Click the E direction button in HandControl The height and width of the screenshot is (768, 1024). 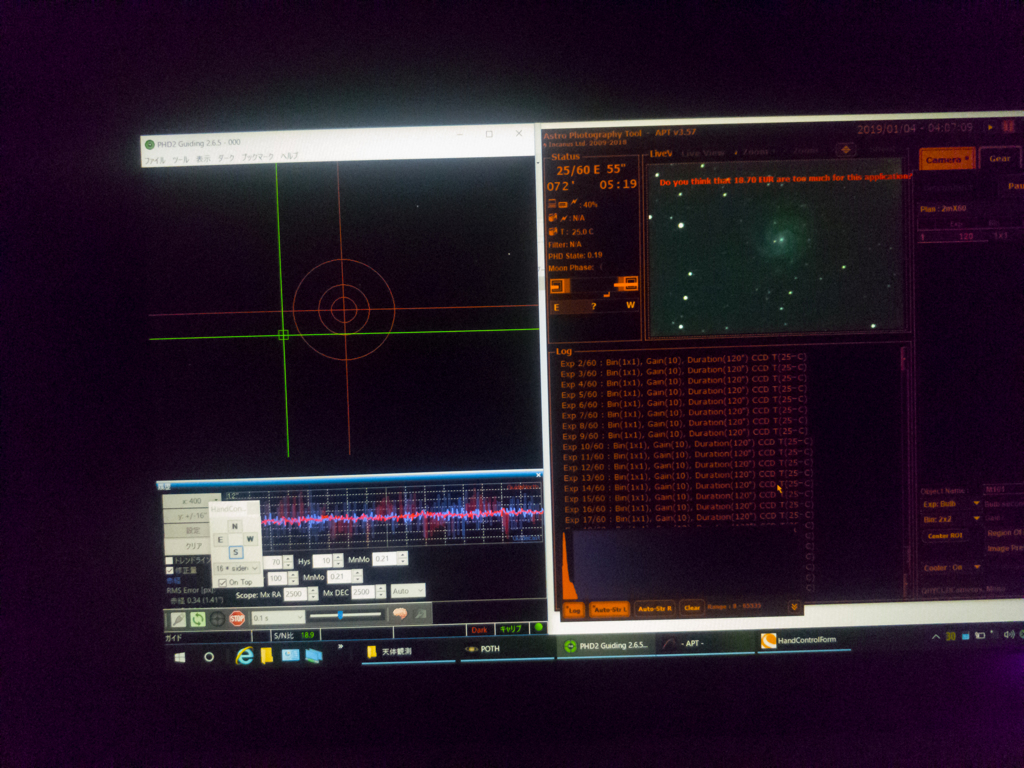click(221, 539)
